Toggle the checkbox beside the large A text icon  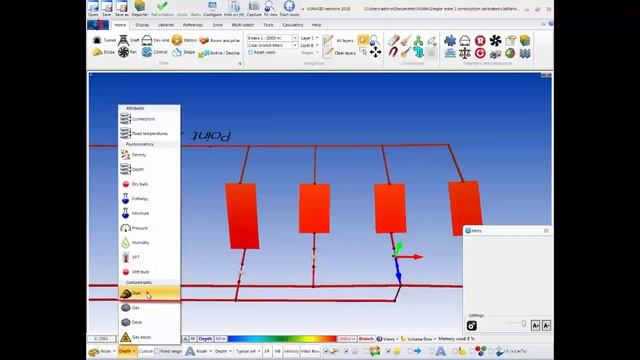click(432, 351)
